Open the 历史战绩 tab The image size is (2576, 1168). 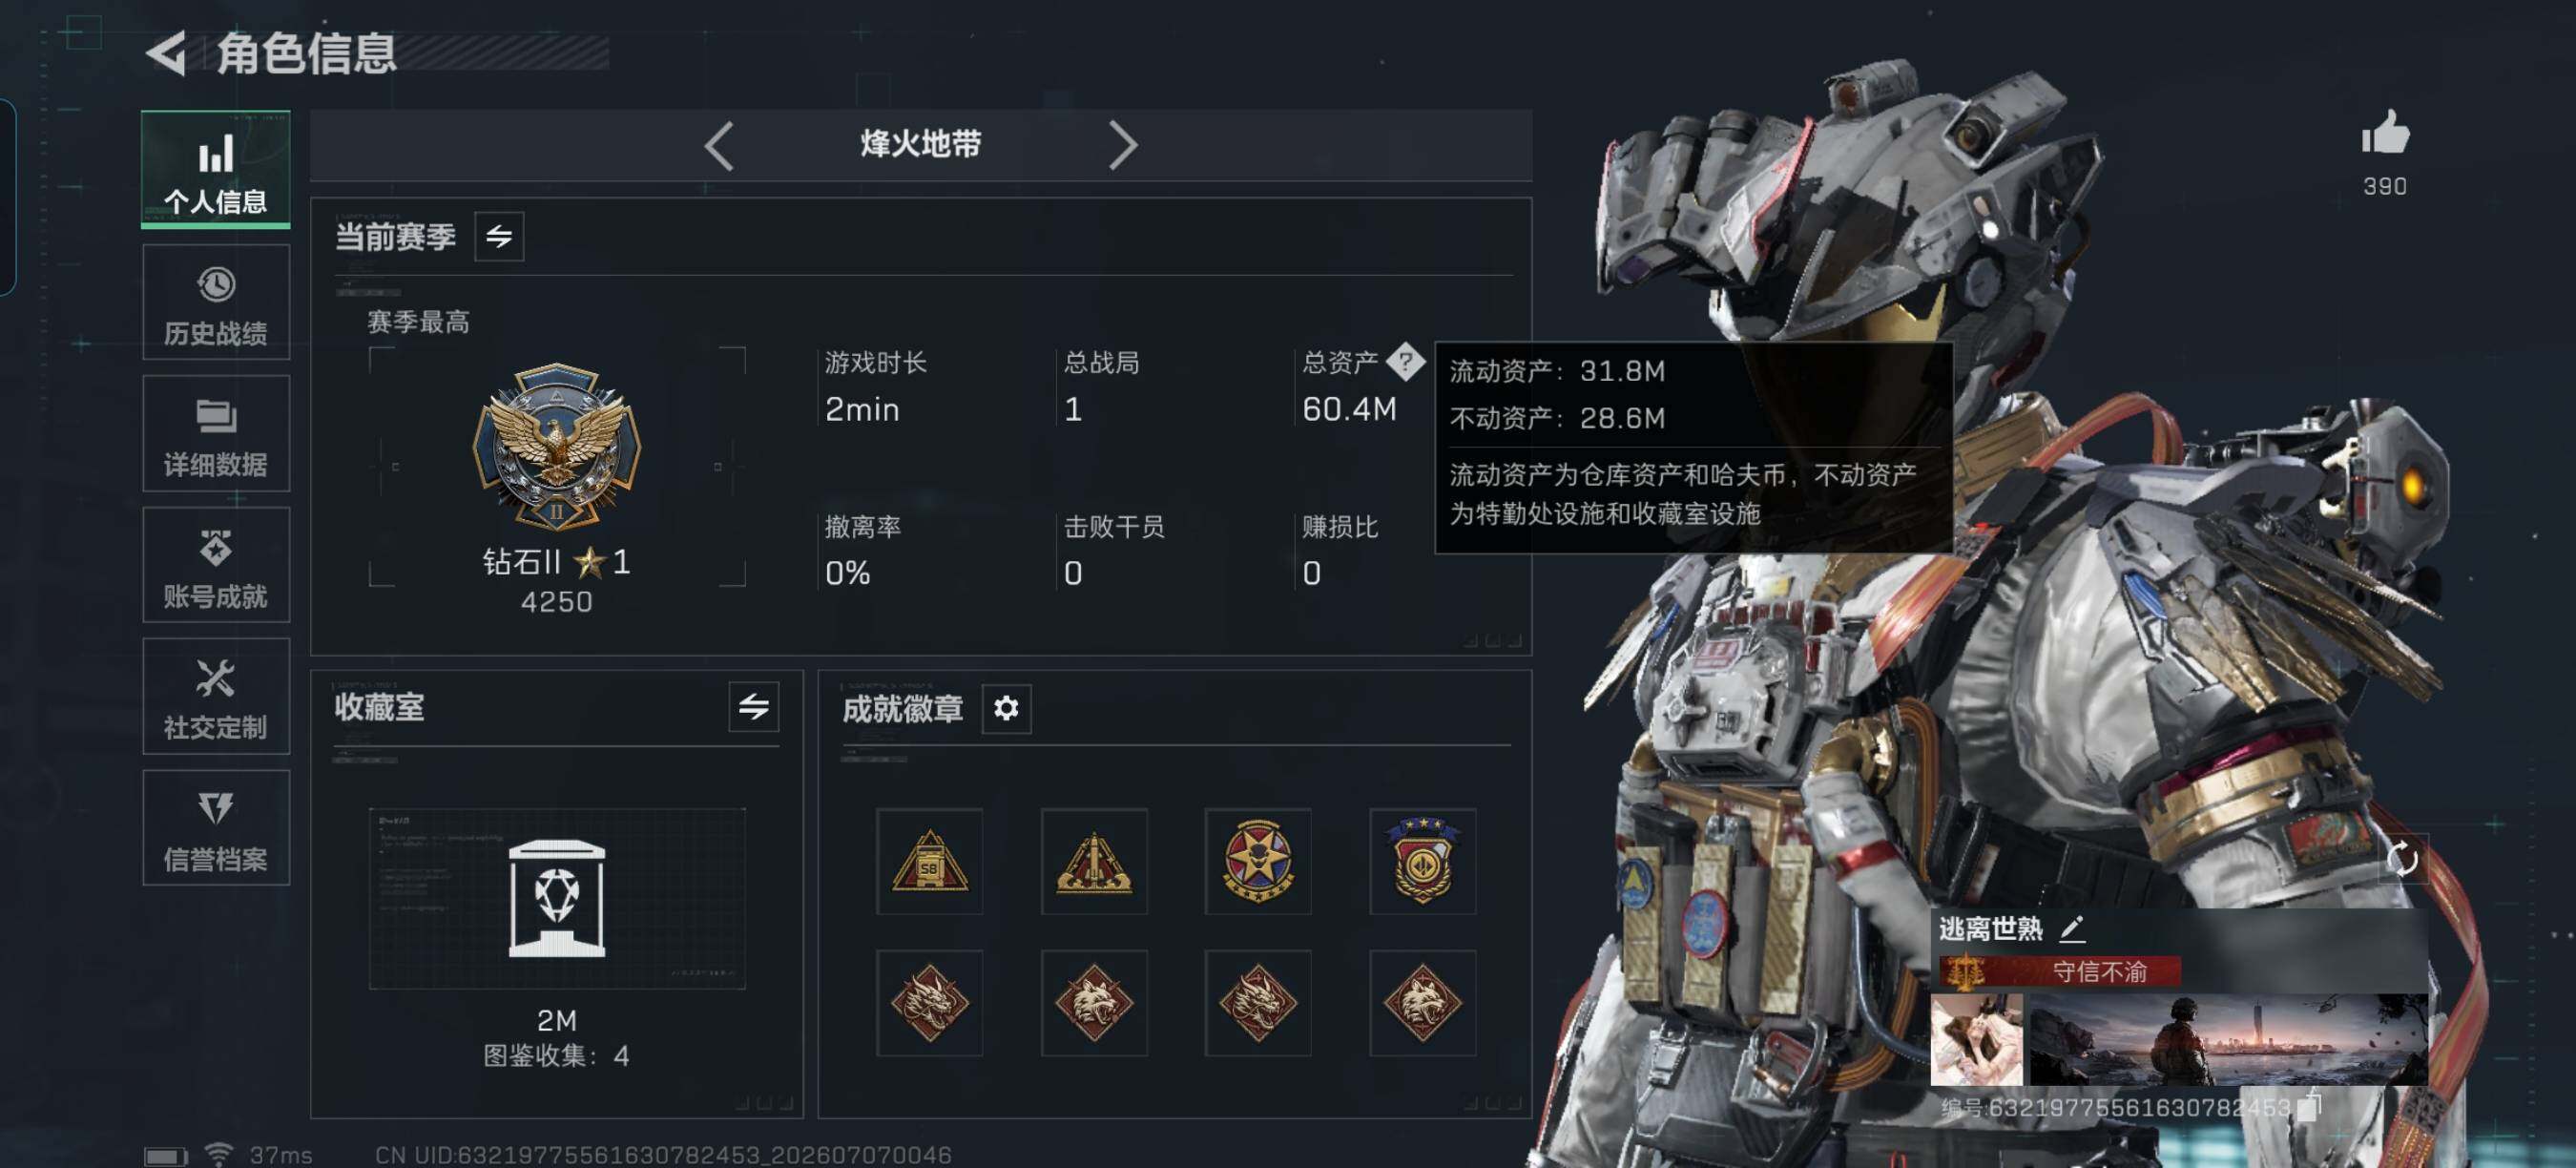pos(216,302)
